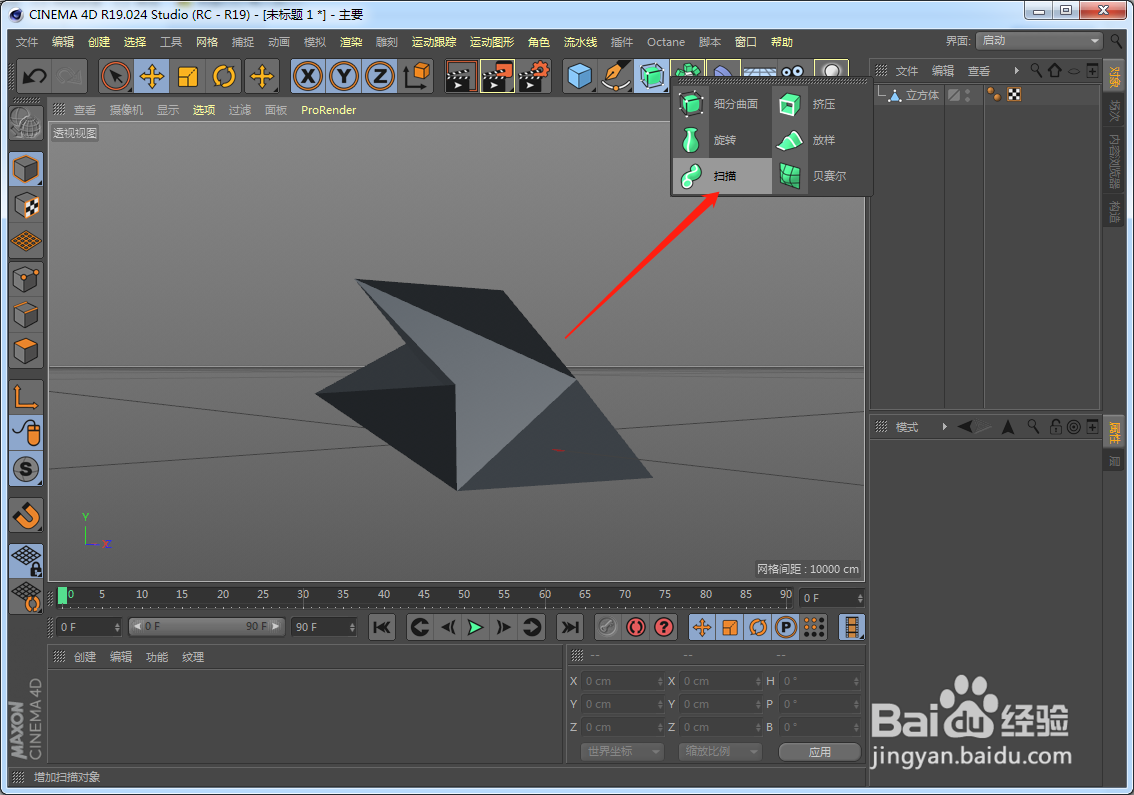Toggle X axis lock
The image size is (1134, 795).
tap(308, 76)
